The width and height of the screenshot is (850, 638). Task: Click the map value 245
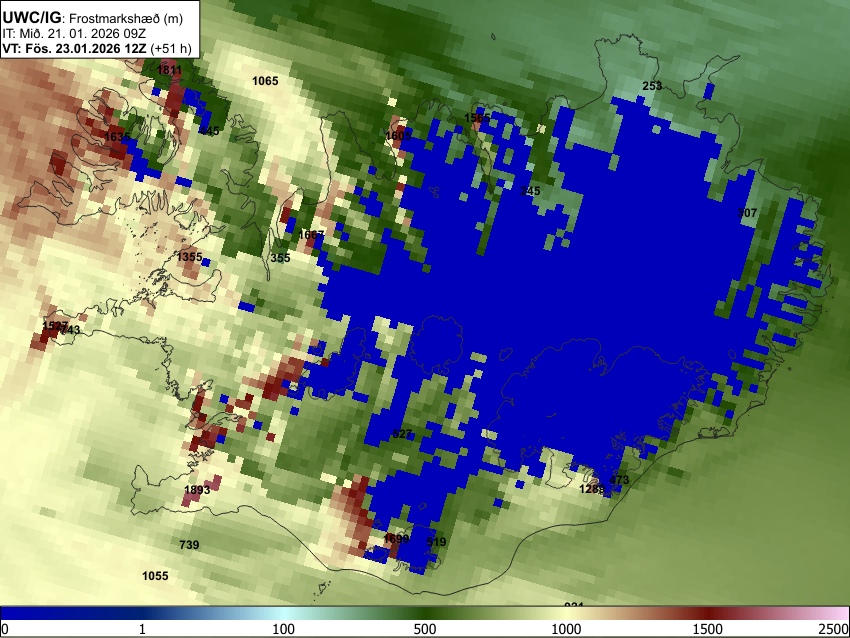(x=530, y=191)
